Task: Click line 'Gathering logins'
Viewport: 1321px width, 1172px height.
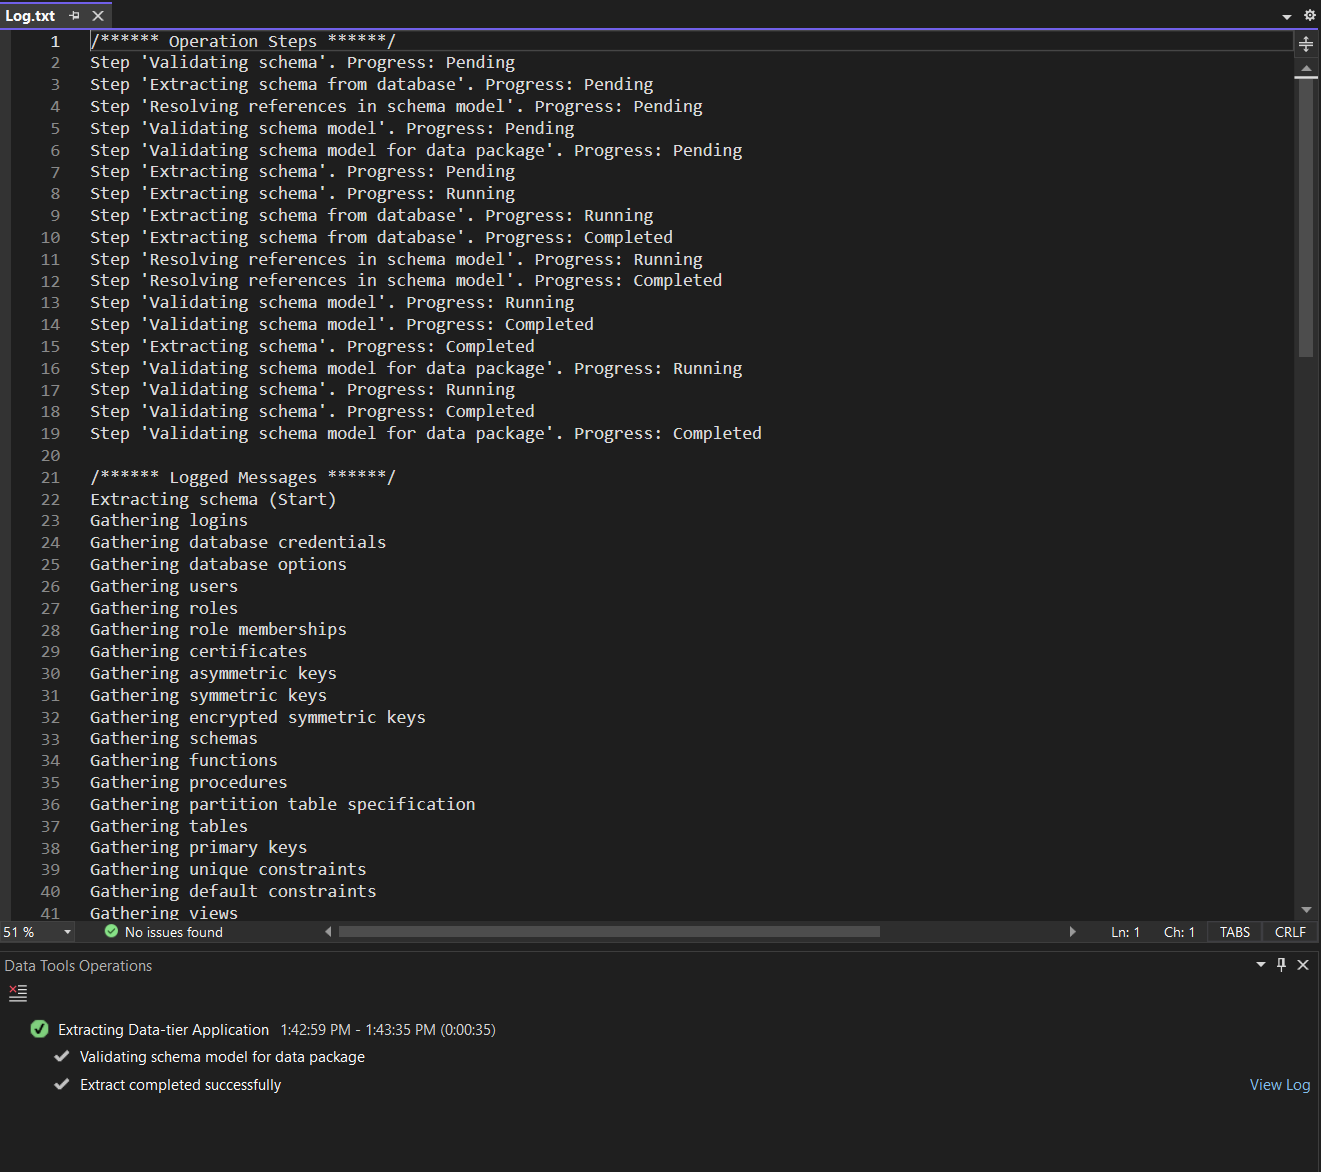Action: tap(169, 520)
